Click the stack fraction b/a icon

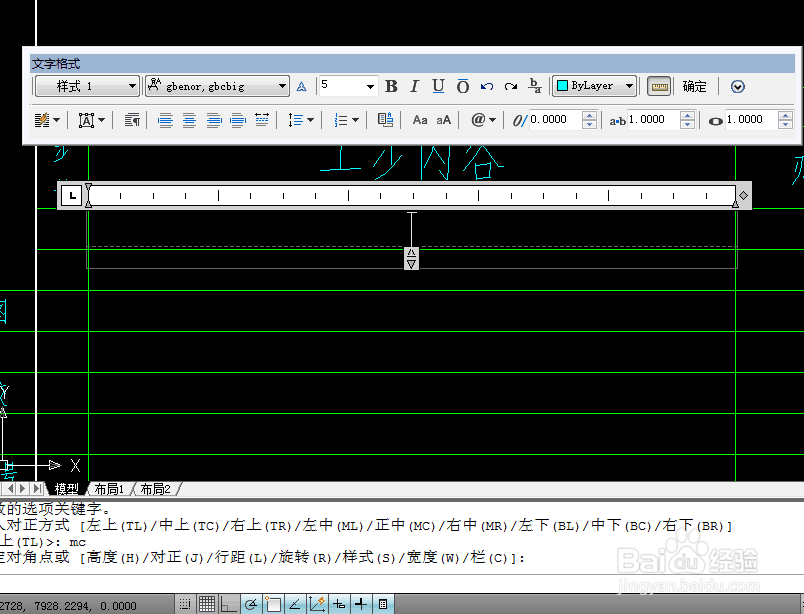tap(535, 86)
